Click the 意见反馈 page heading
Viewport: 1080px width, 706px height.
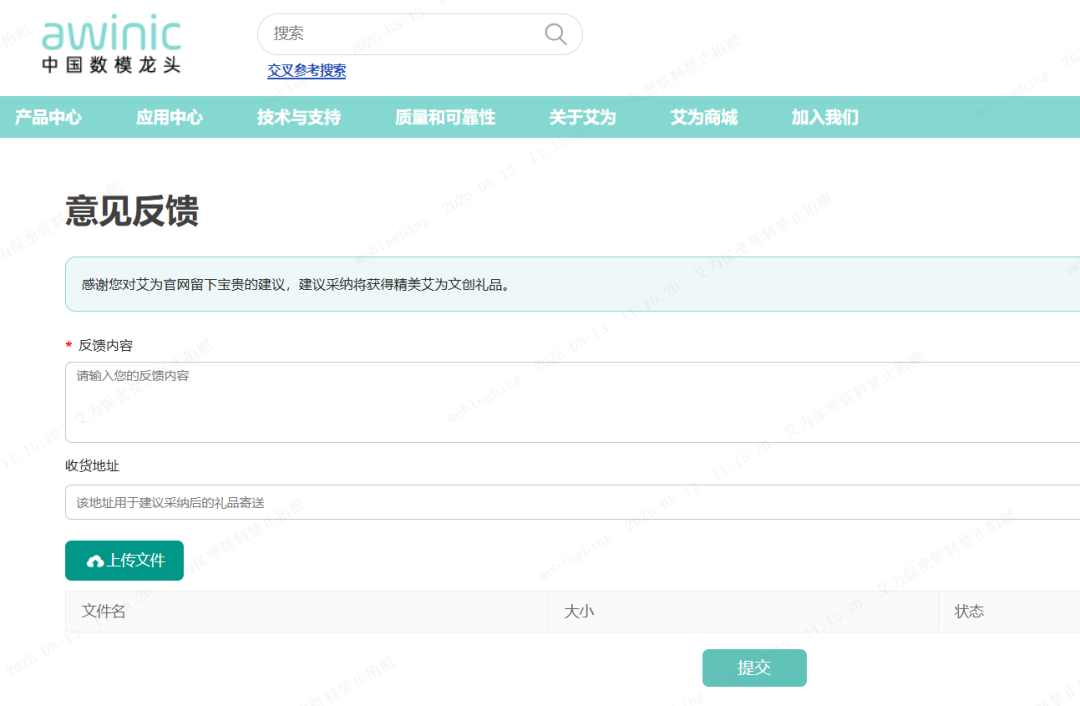tap(132, 211)
